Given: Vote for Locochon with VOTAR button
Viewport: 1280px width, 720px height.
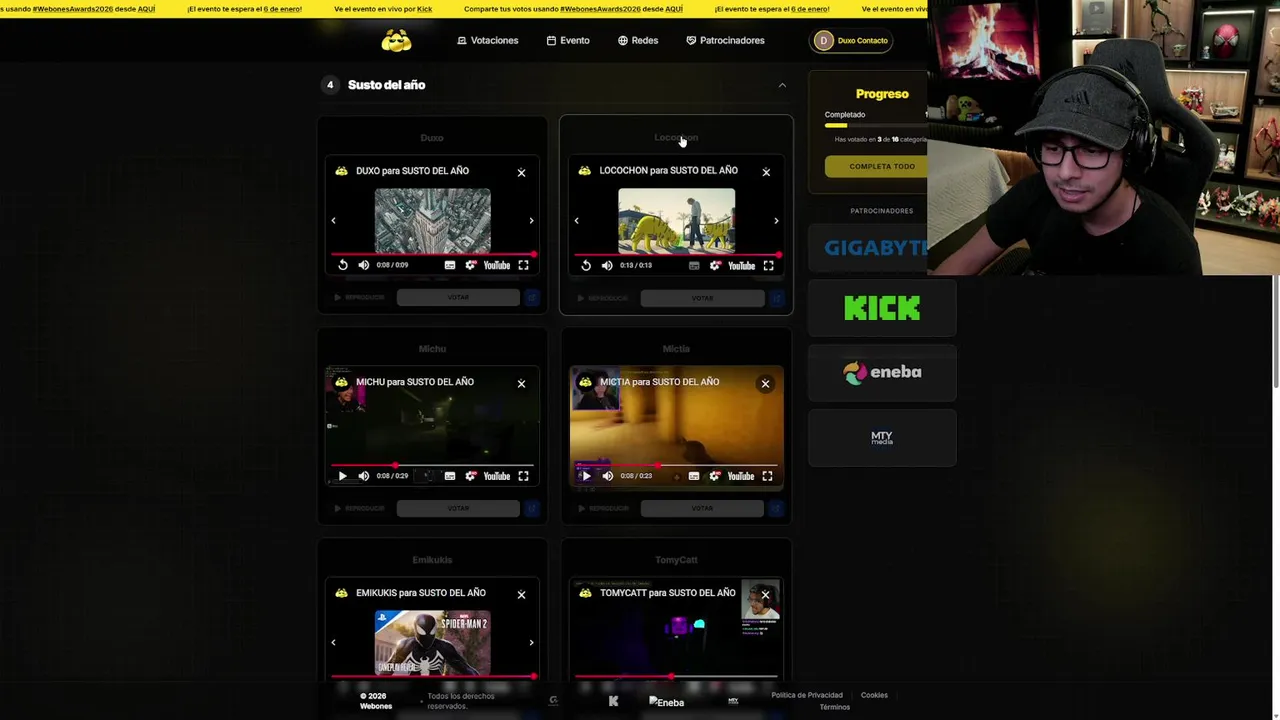Looking at the screenshot, I should pos(702,297).
